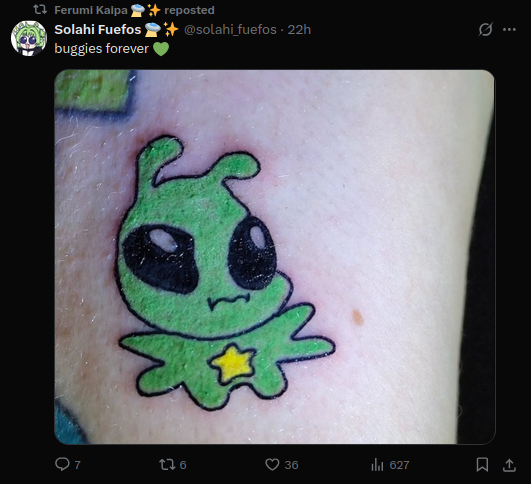Screen dimensions: 531x484
Task: Click the repost count 6
Action: (183, 465)
